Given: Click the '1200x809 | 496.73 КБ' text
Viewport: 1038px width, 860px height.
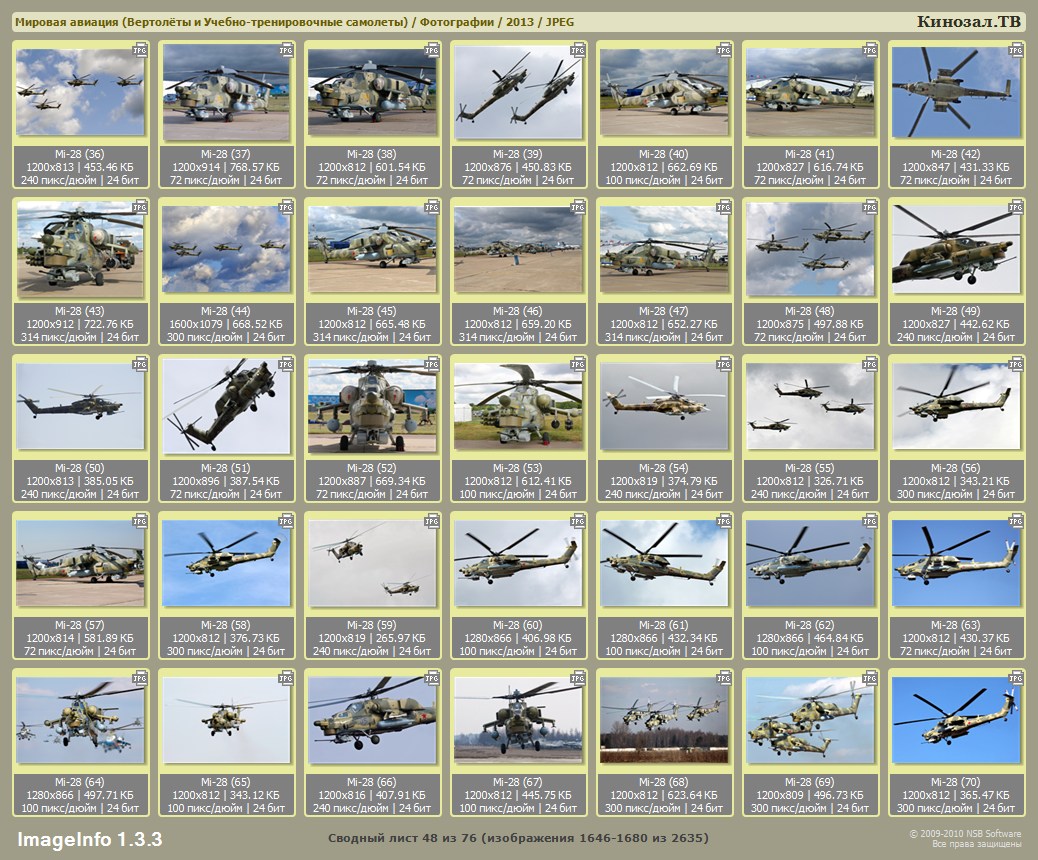Looking at the screenshot, I should pyautogui.click(x=810, y=795).
